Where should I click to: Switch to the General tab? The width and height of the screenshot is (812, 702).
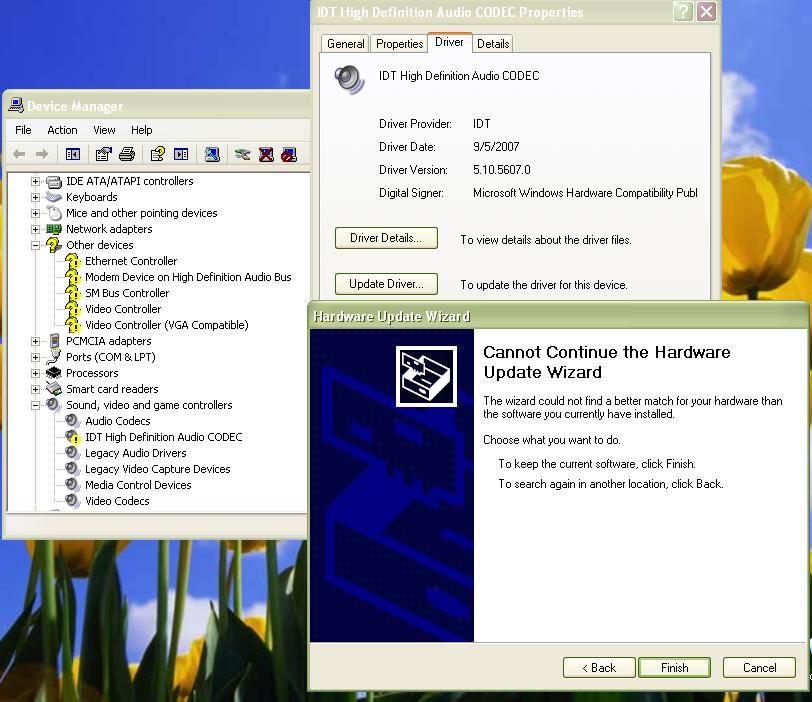click(345, 44)
